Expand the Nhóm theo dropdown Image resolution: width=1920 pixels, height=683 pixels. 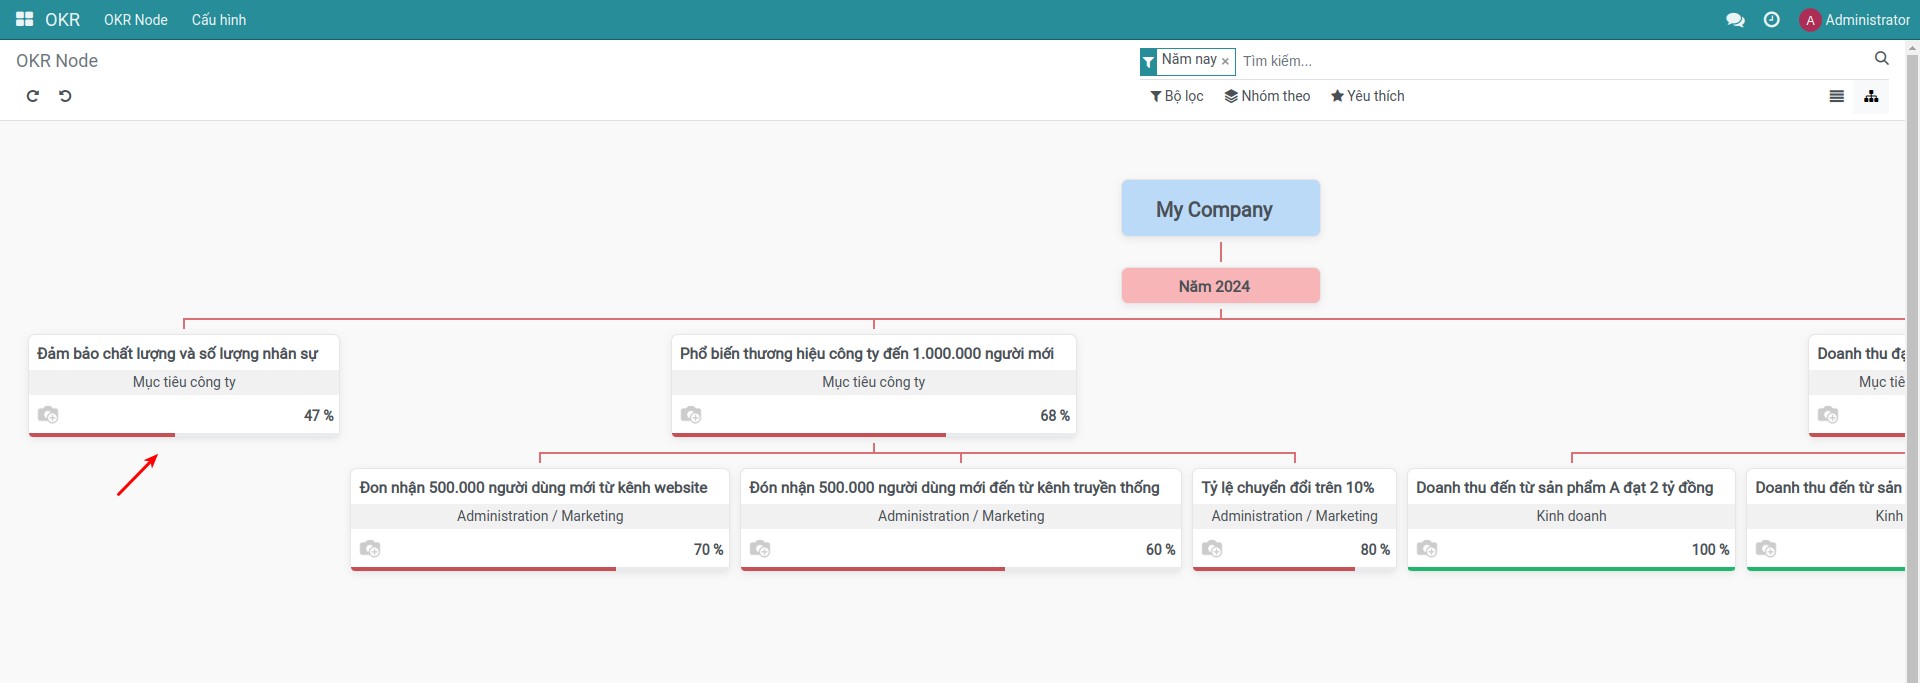pos(1267,96)
